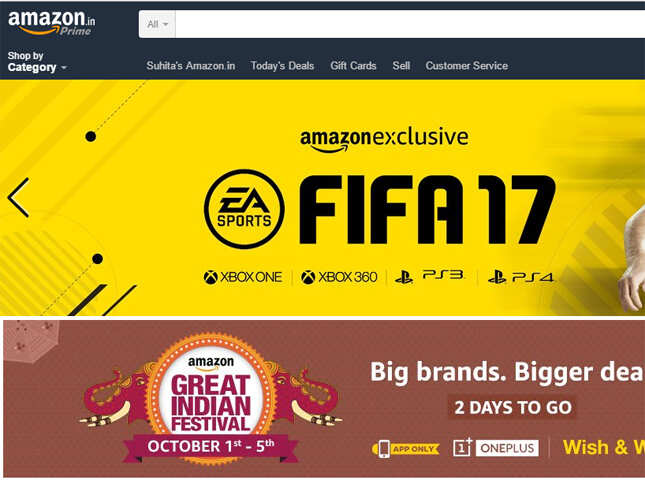Show previous banner with left arrow
The image size is (645, 480).
(19, 197)
